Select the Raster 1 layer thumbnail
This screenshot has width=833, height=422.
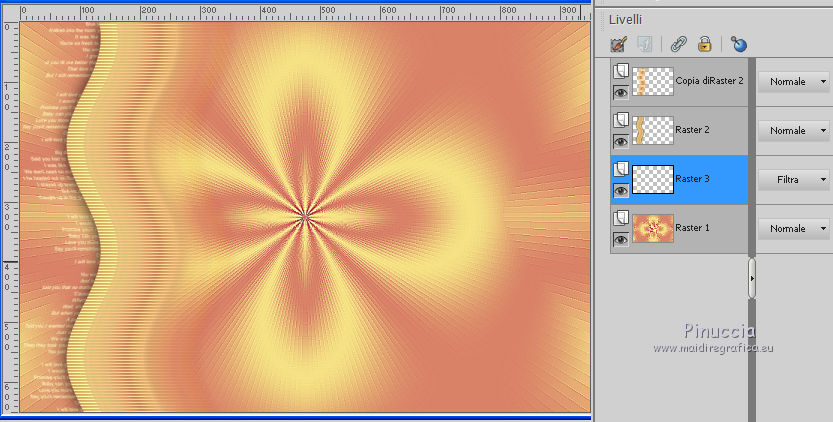click(x=653, y=228)
